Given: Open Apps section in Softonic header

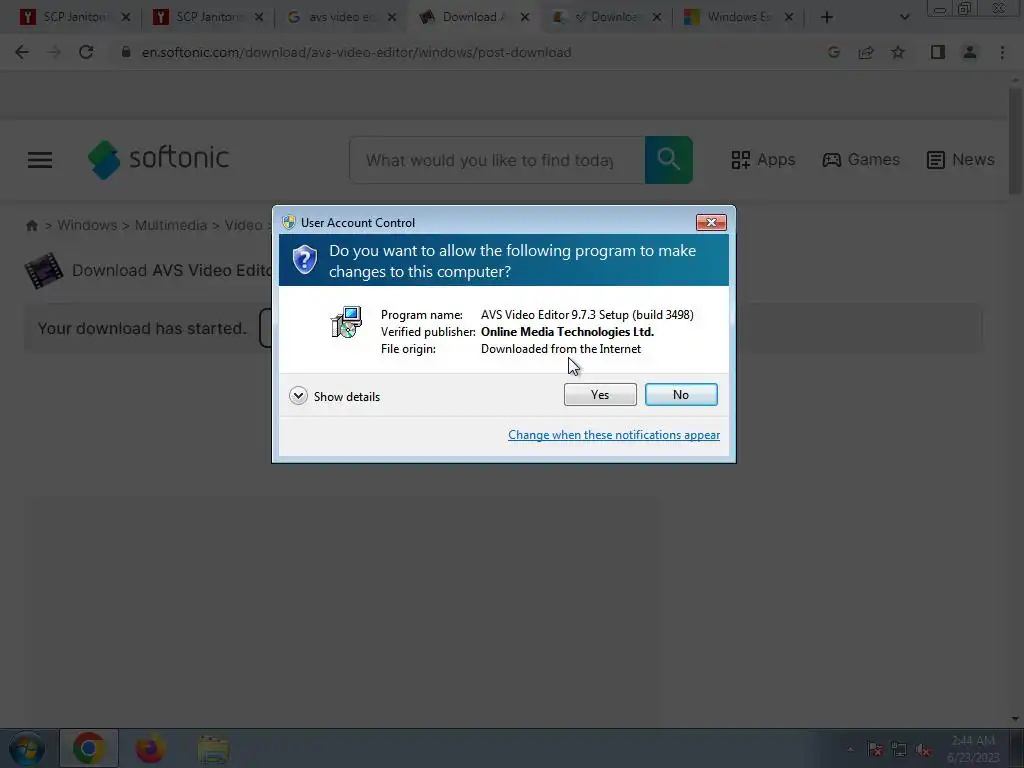Looking at the screenshot, I should [763, 160].
